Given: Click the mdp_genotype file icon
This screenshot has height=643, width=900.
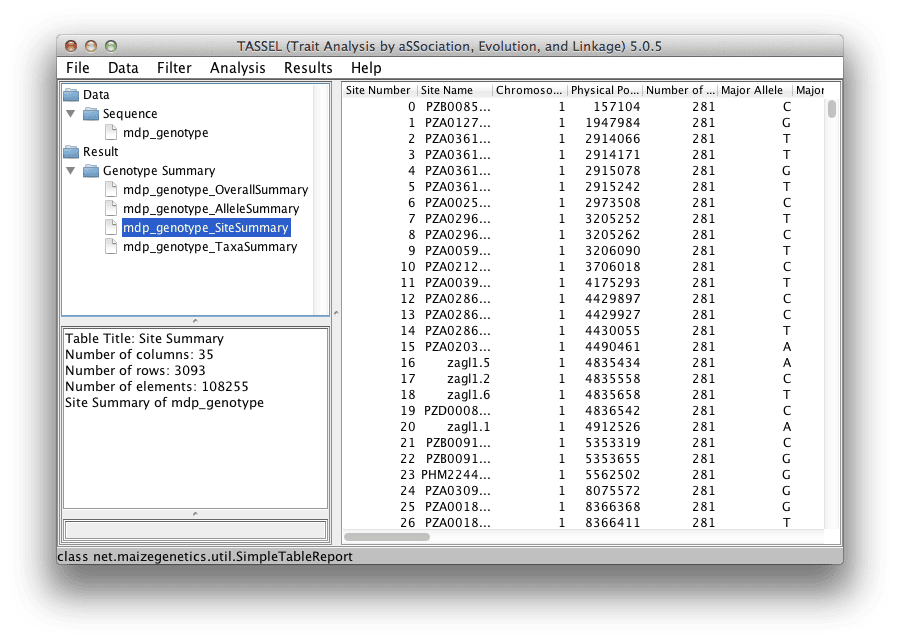Looking at the screenshot, I should tap(111, 133).
